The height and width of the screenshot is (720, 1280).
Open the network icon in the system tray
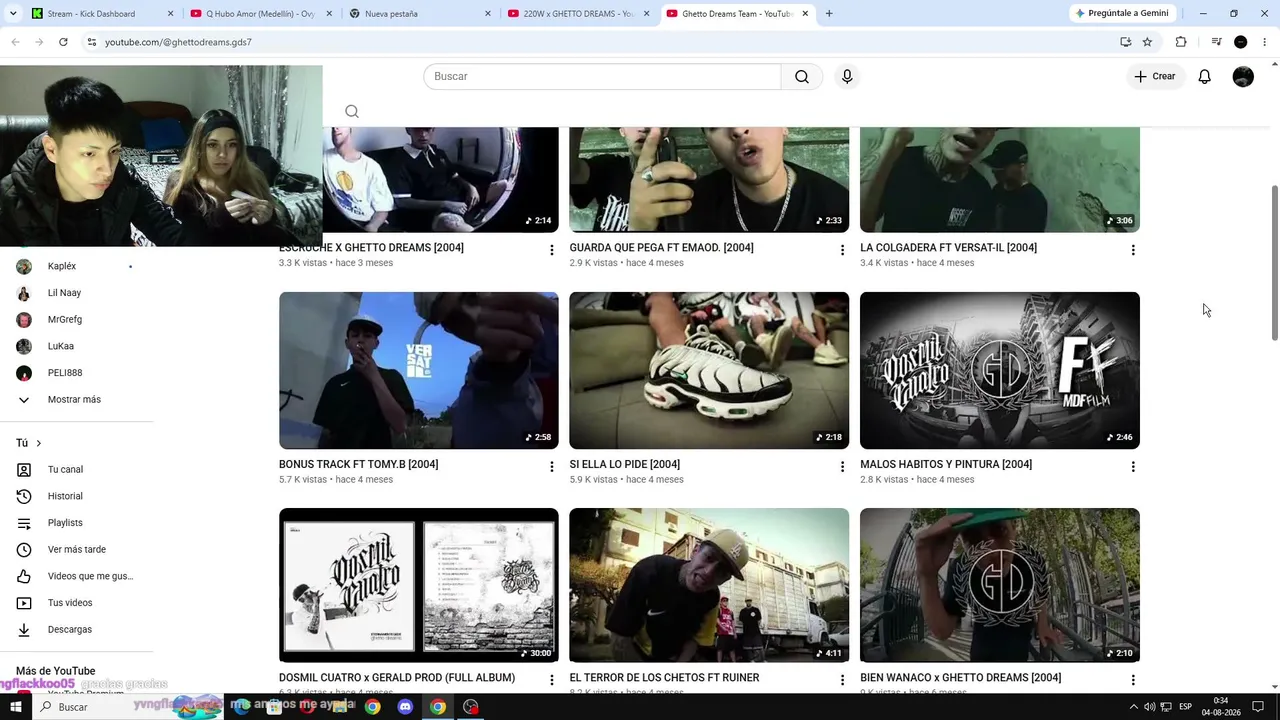pos(1166,707)
